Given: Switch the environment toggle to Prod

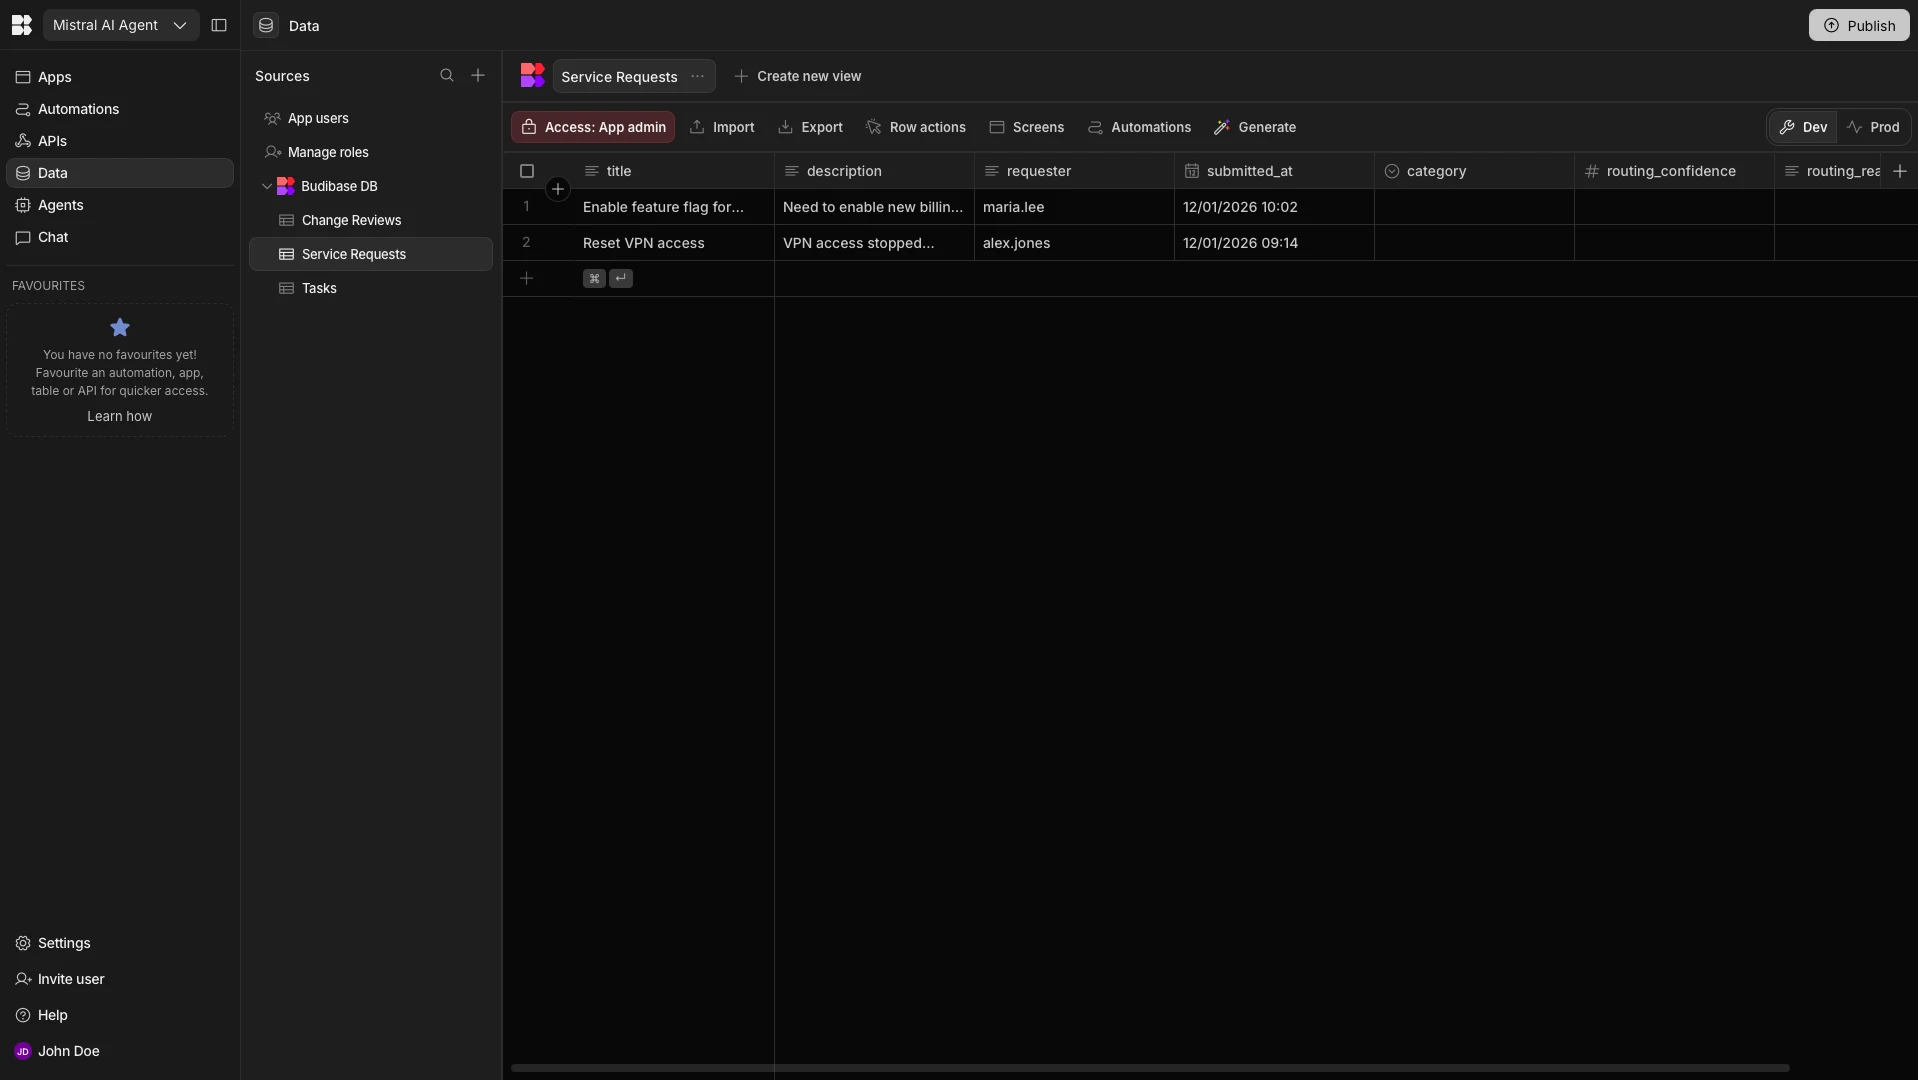Looking at the screenshot, I should click(x=1876, y=127).
